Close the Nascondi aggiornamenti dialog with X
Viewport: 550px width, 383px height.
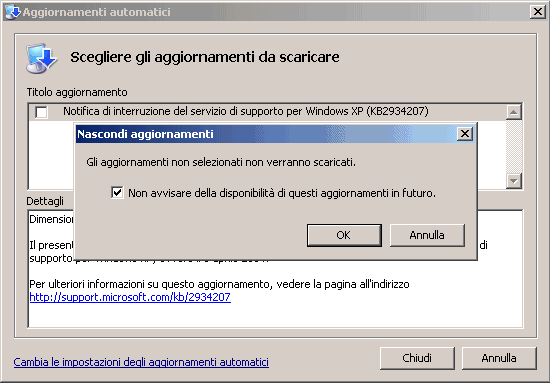(465, 134)
